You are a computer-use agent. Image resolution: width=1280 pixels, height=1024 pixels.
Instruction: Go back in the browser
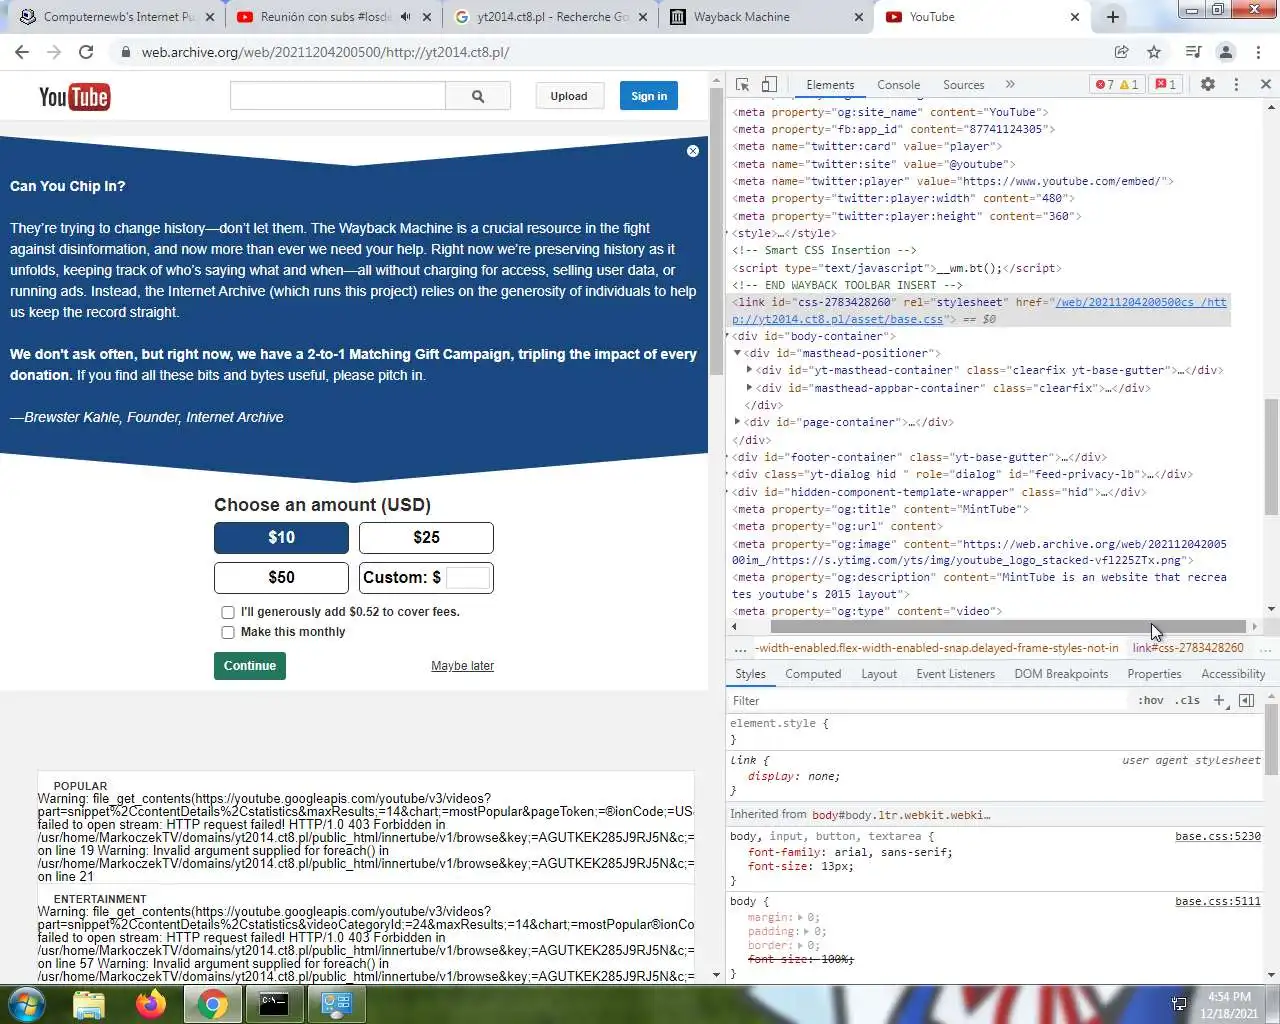point(22,52)
